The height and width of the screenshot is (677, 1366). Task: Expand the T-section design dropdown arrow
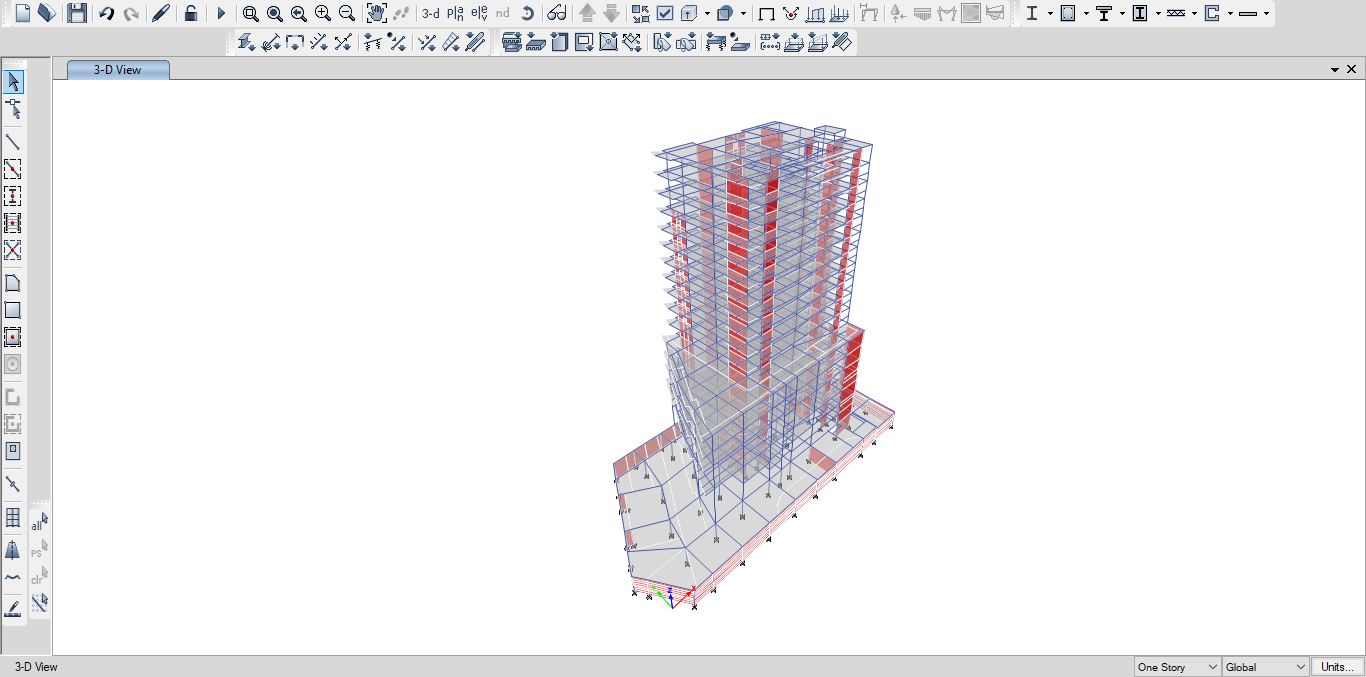1122,14
